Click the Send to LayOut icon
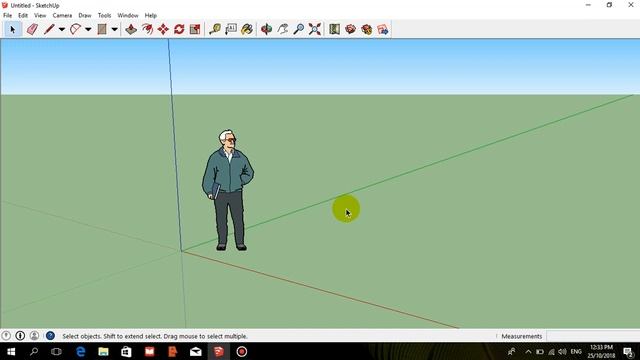The width and height of the screenshot is (640, 360). [382, 29]
